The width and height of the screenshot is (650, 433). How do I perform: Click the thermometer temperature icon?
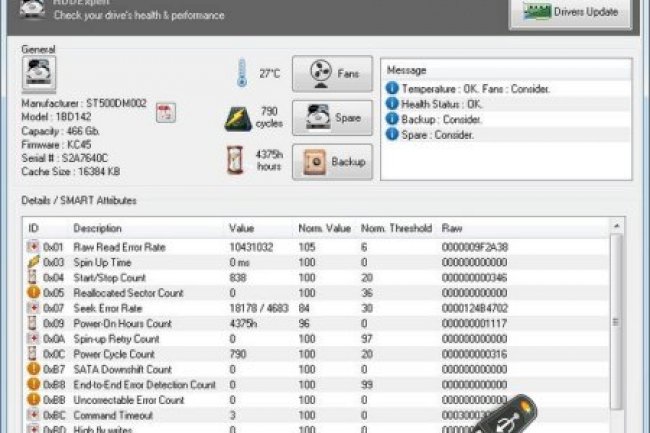pyautogui.click(x=241, y=74)
